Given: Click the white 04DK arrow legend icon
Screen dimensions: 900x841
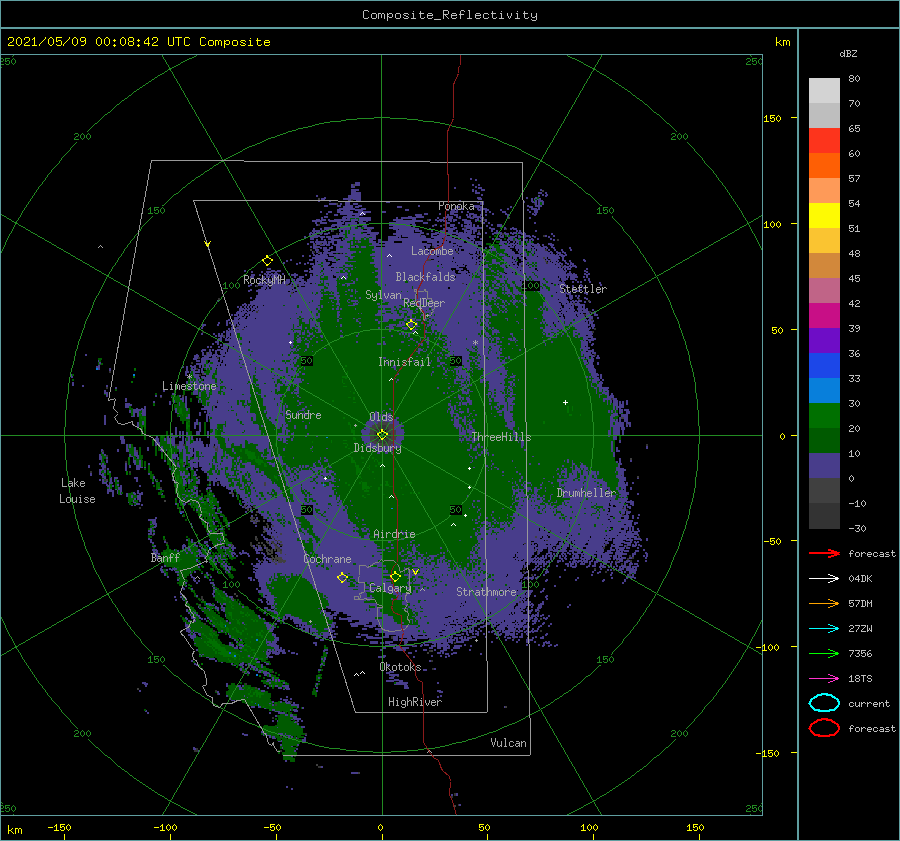Looking at the screenshot, I should point(824,579).
